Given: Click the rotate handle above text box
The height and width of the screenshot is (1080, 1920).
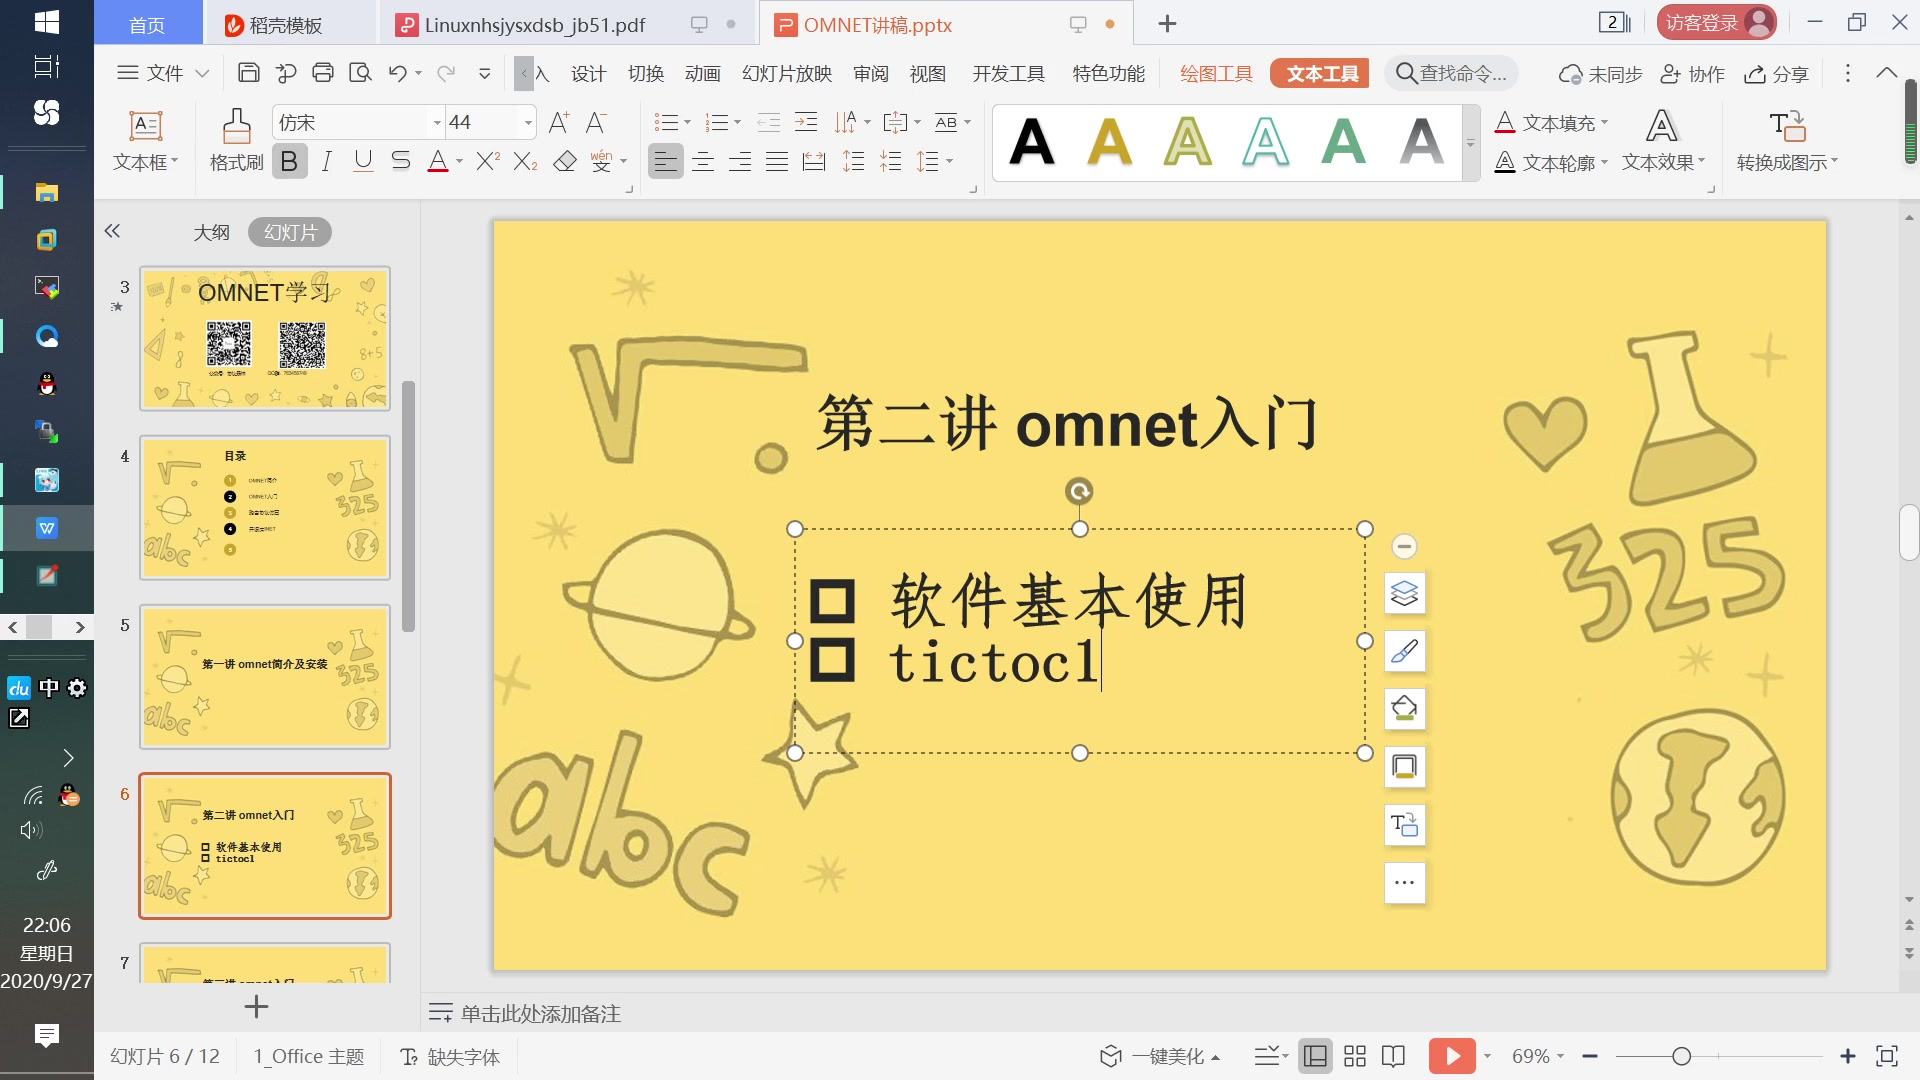Looking at the screenshot, I should pos(1079,491).
